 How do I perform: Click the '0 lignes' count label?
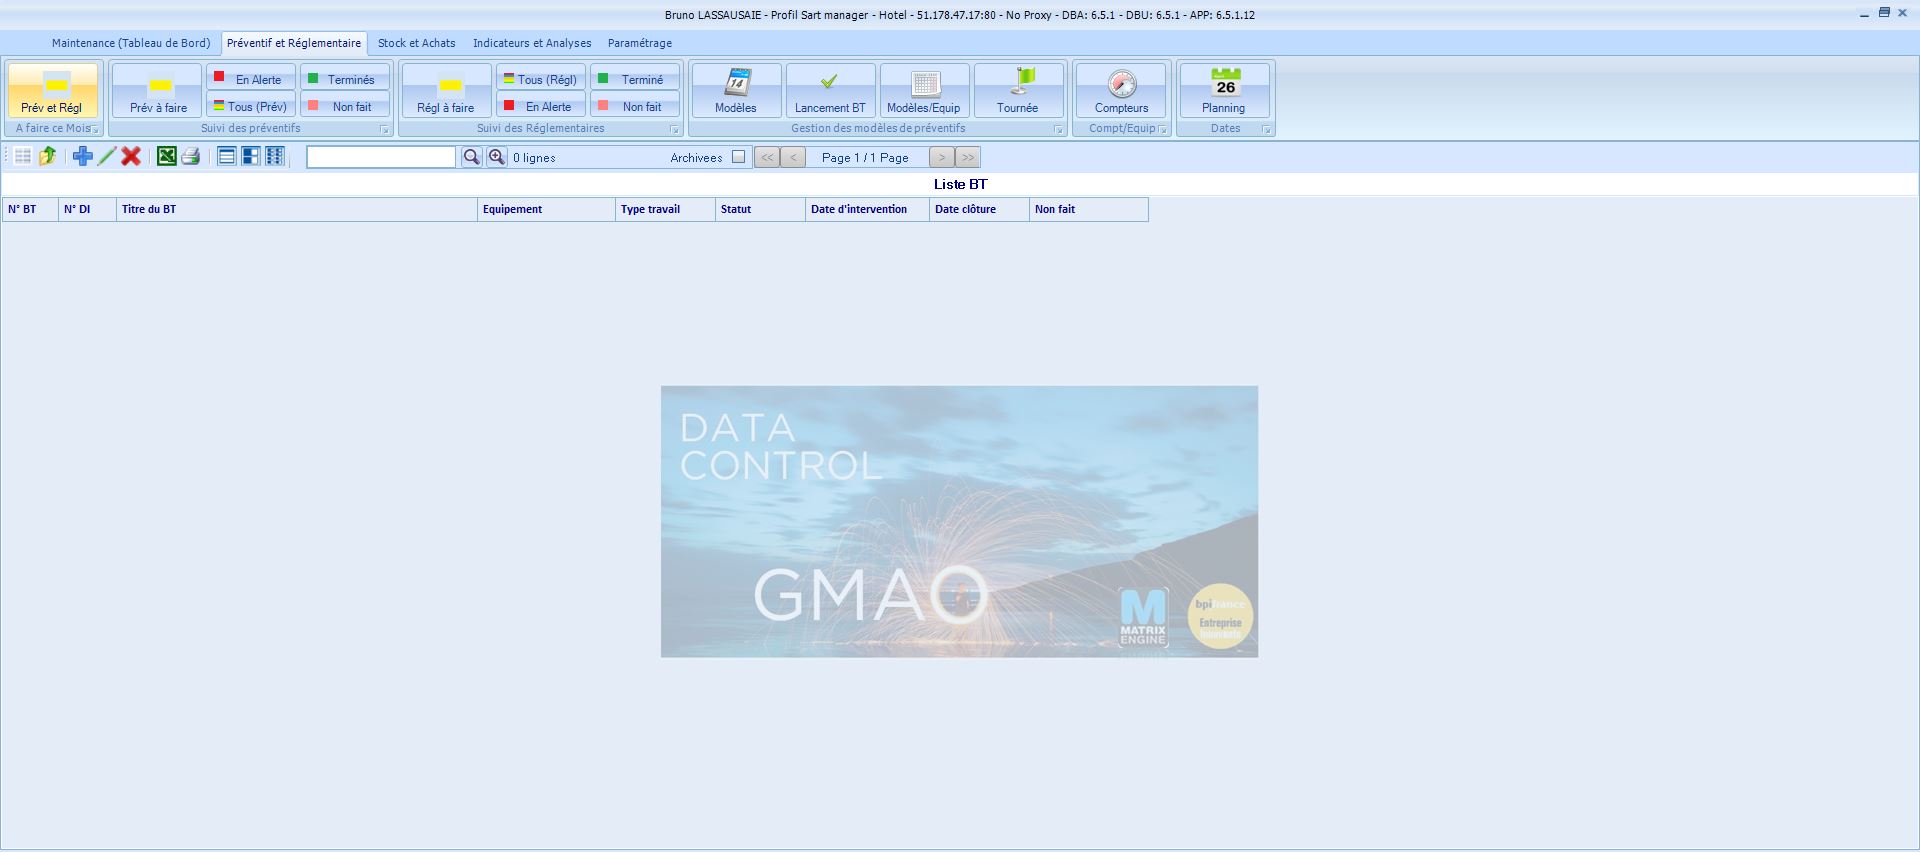click(x=534, y=158)
